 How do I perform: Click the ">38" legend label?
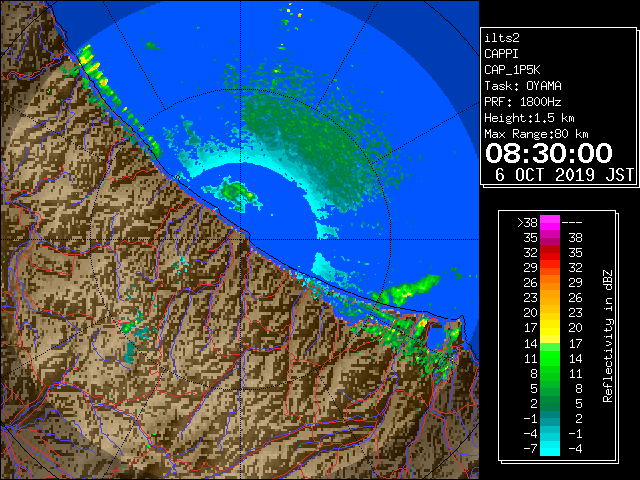[527, 223]
